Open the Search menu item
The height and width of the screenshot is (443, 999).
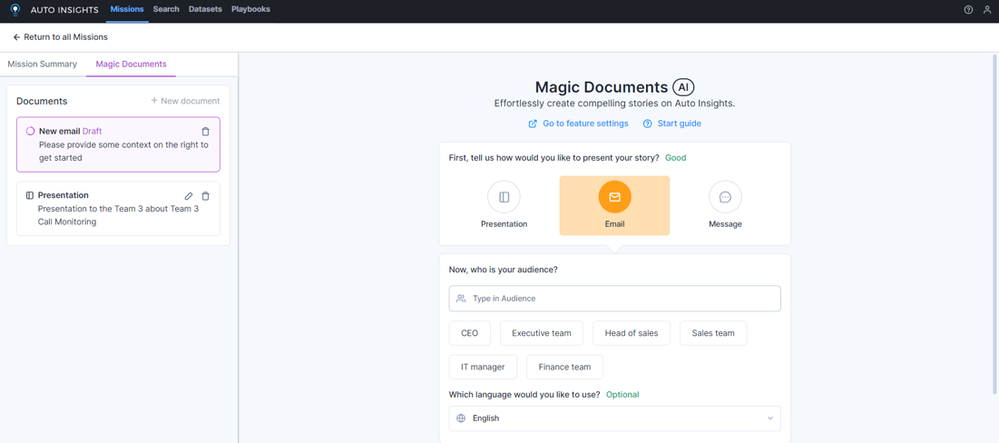(x=166, y=10)
